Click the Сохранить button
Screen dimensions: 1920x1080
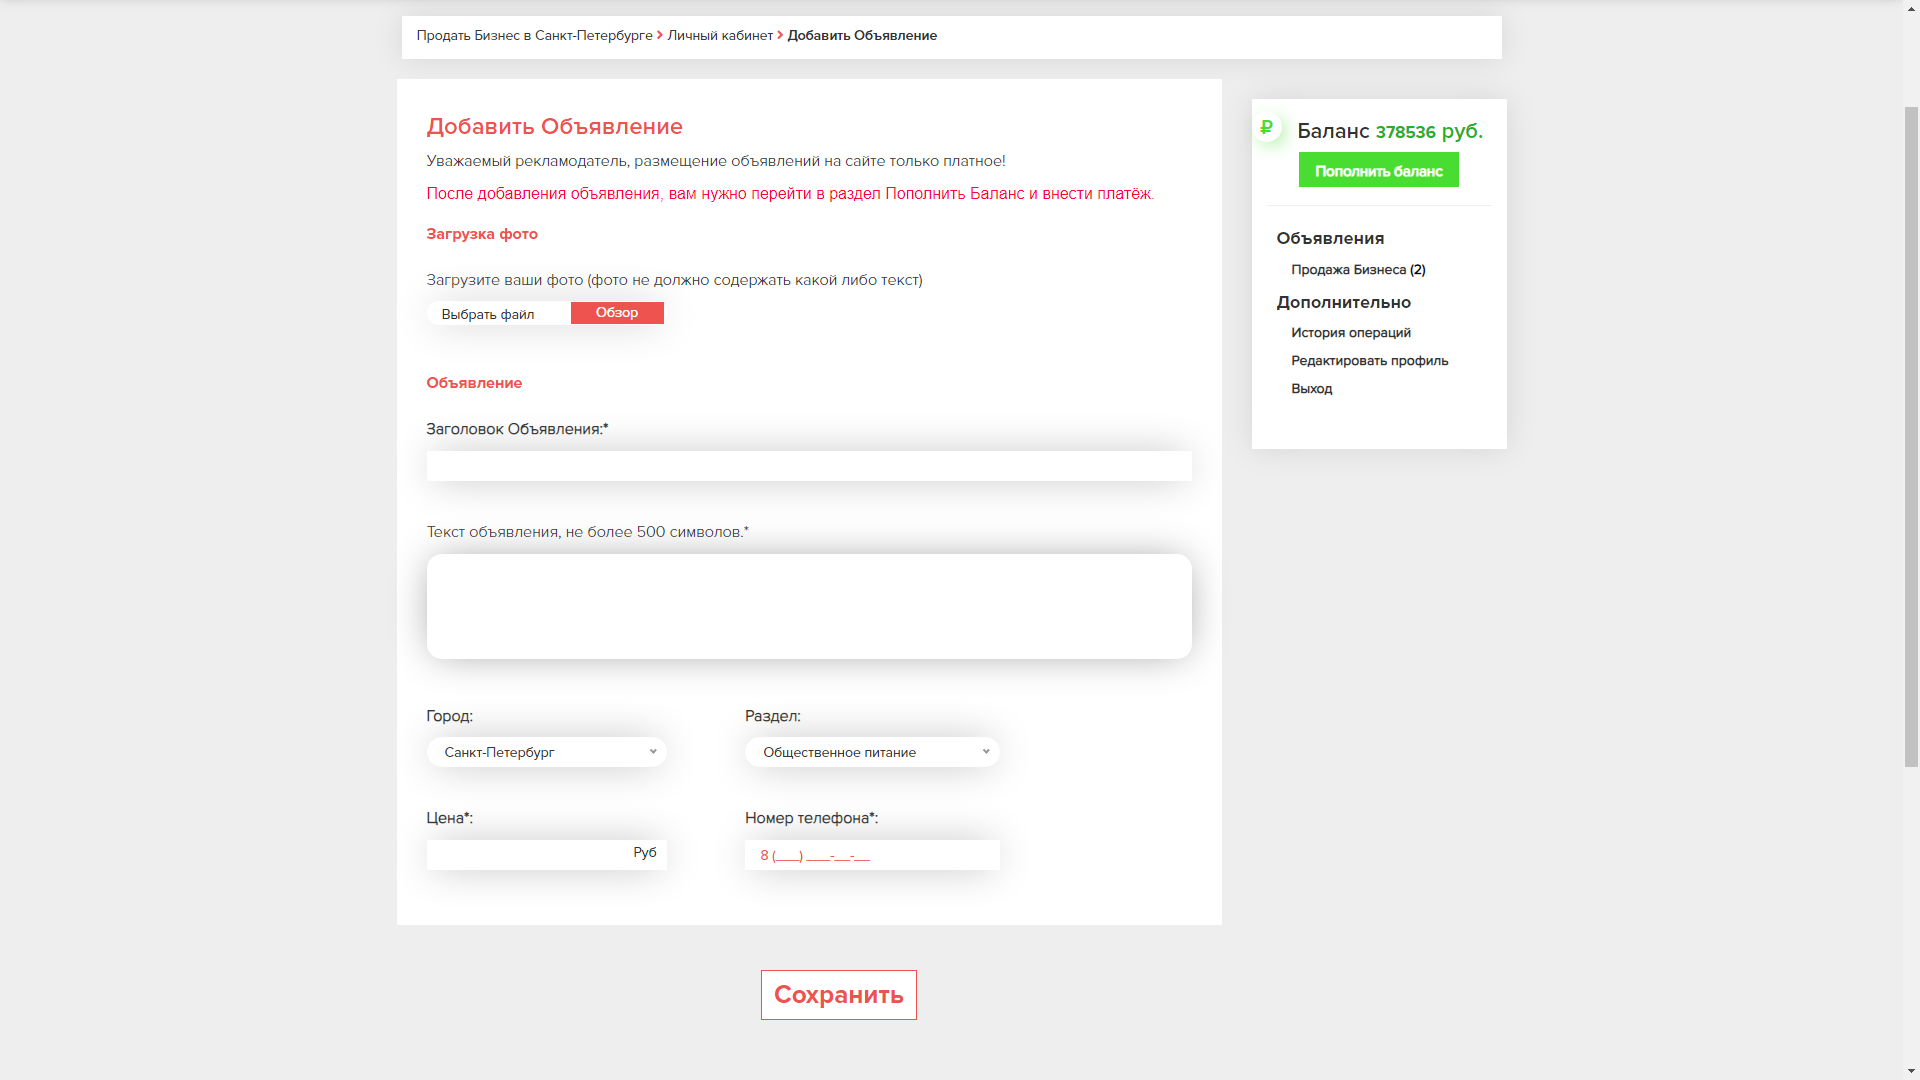[x=838, y=995]
